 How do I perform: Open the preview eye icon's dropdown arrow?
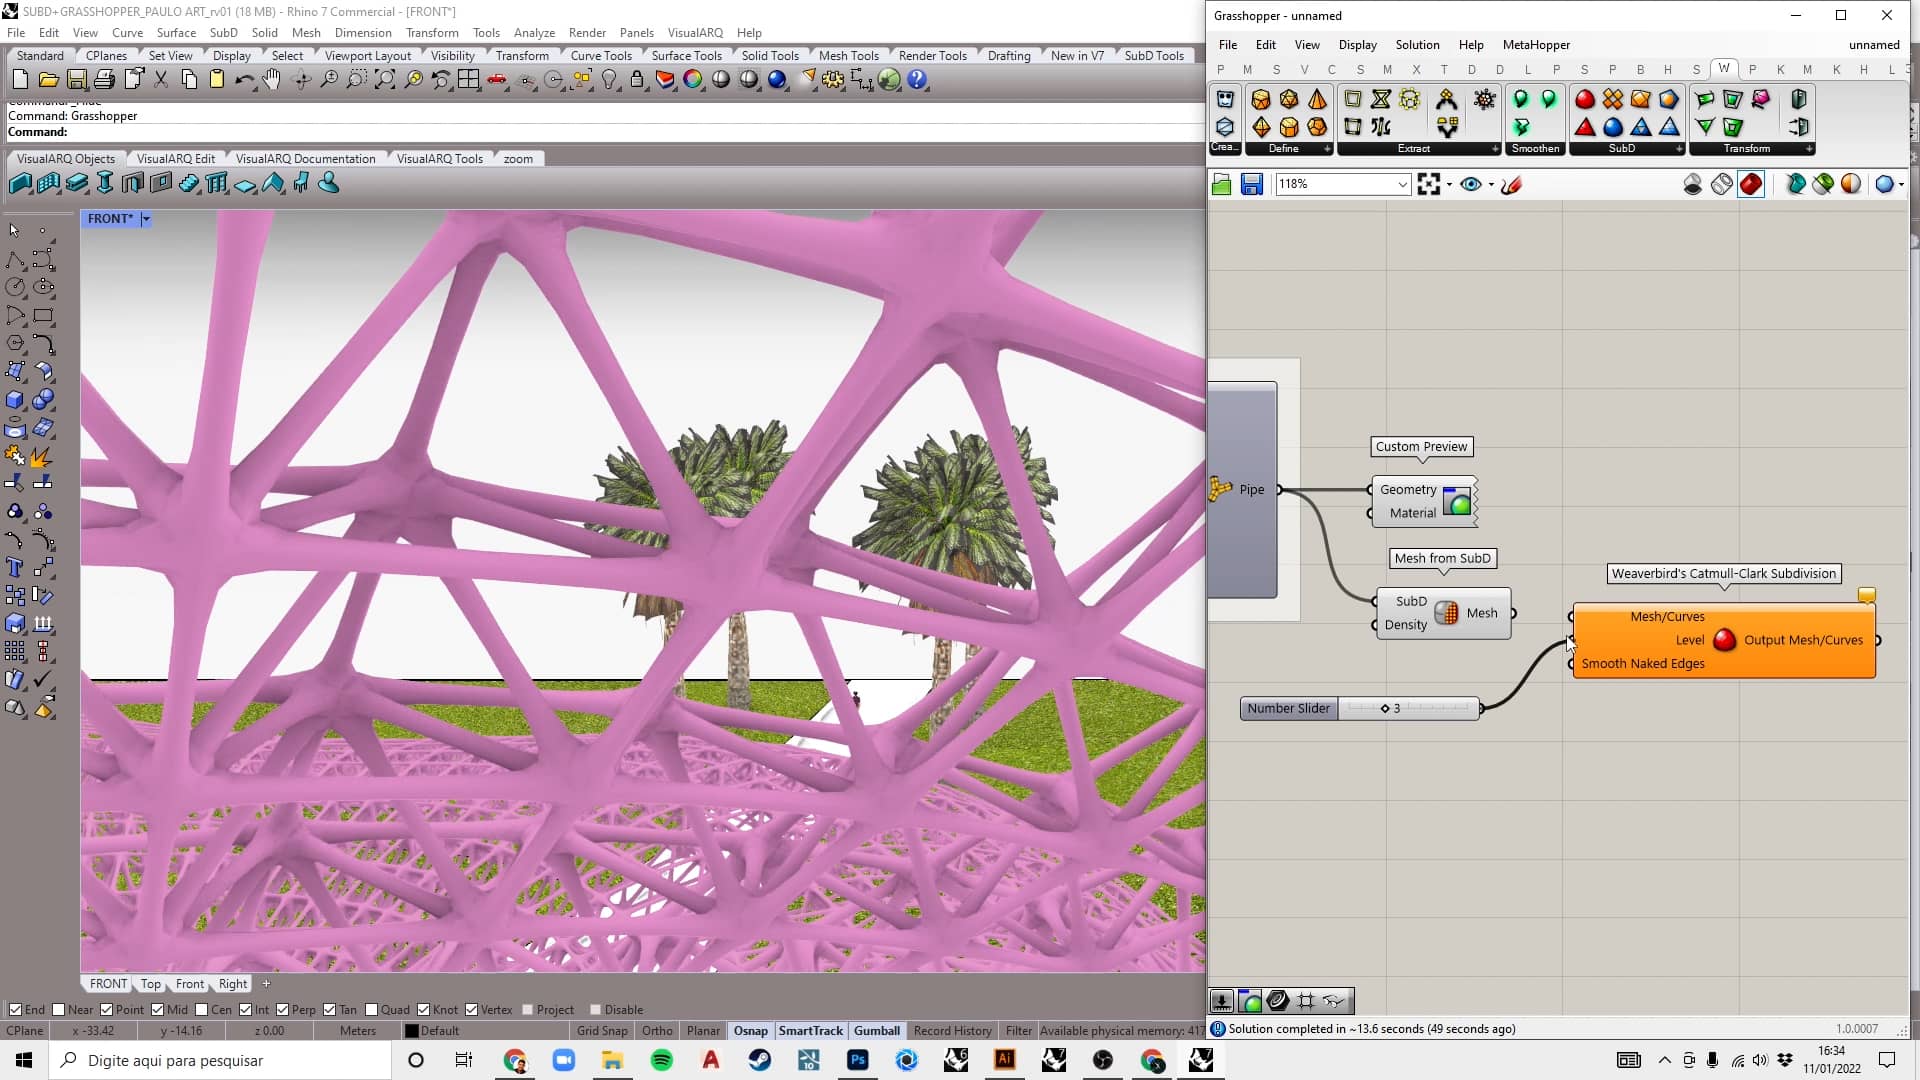click(x=1490, y=185)
